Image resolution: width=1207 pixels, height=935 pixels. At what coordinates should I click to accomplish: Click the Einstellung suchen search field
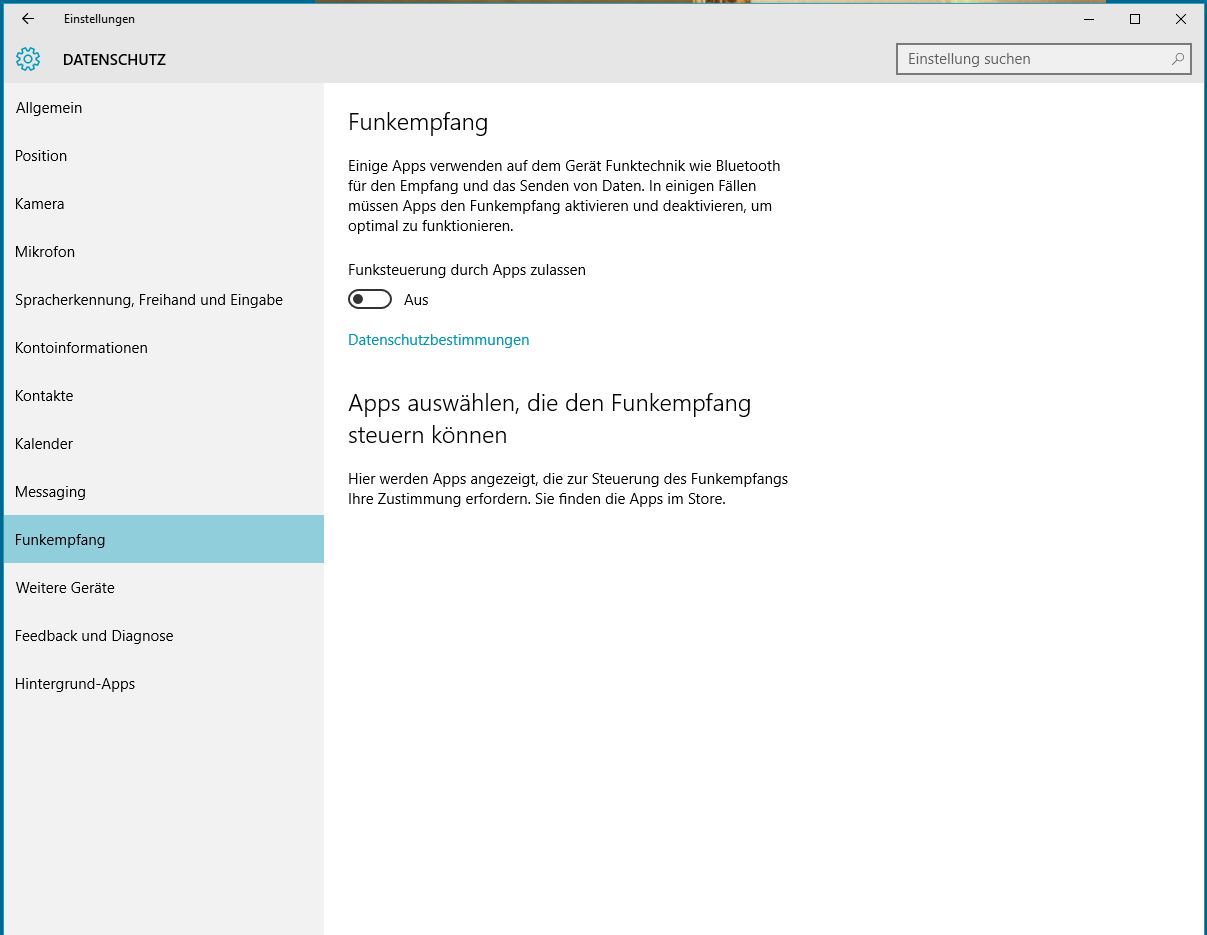pos(1044,59)
